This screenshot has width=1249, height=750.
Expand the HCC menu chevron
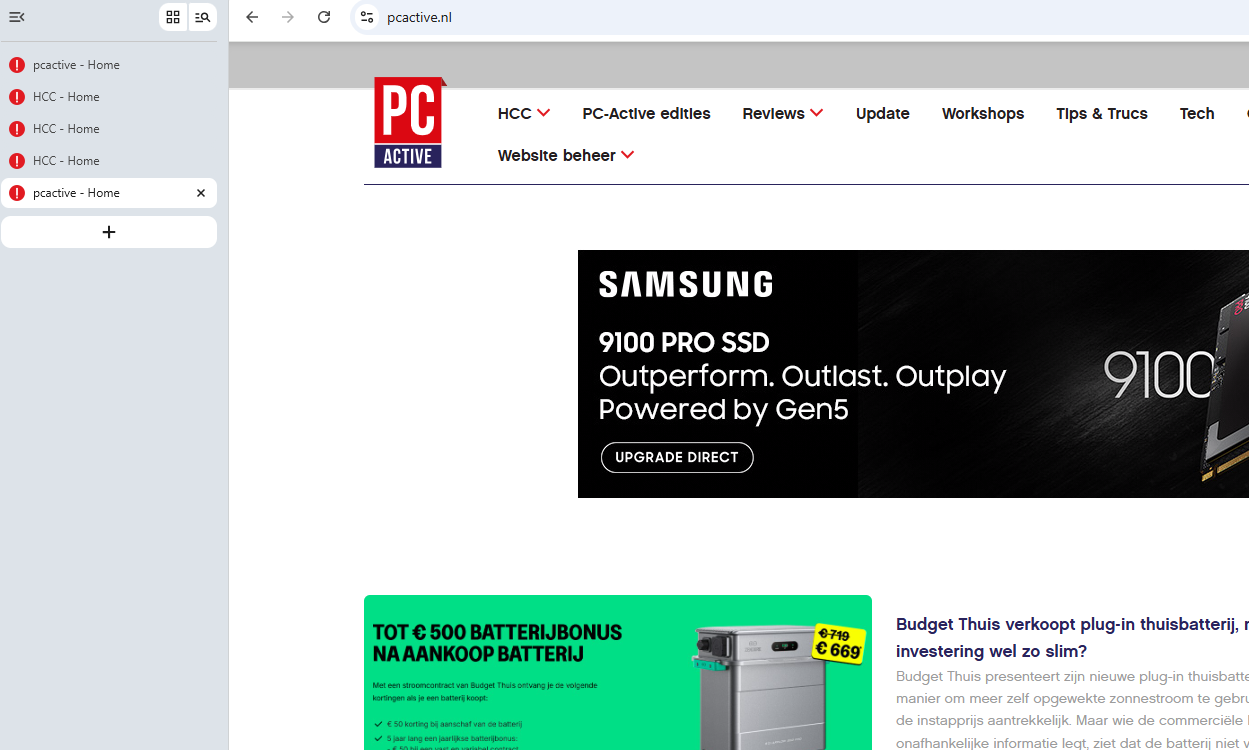(543, 113)
